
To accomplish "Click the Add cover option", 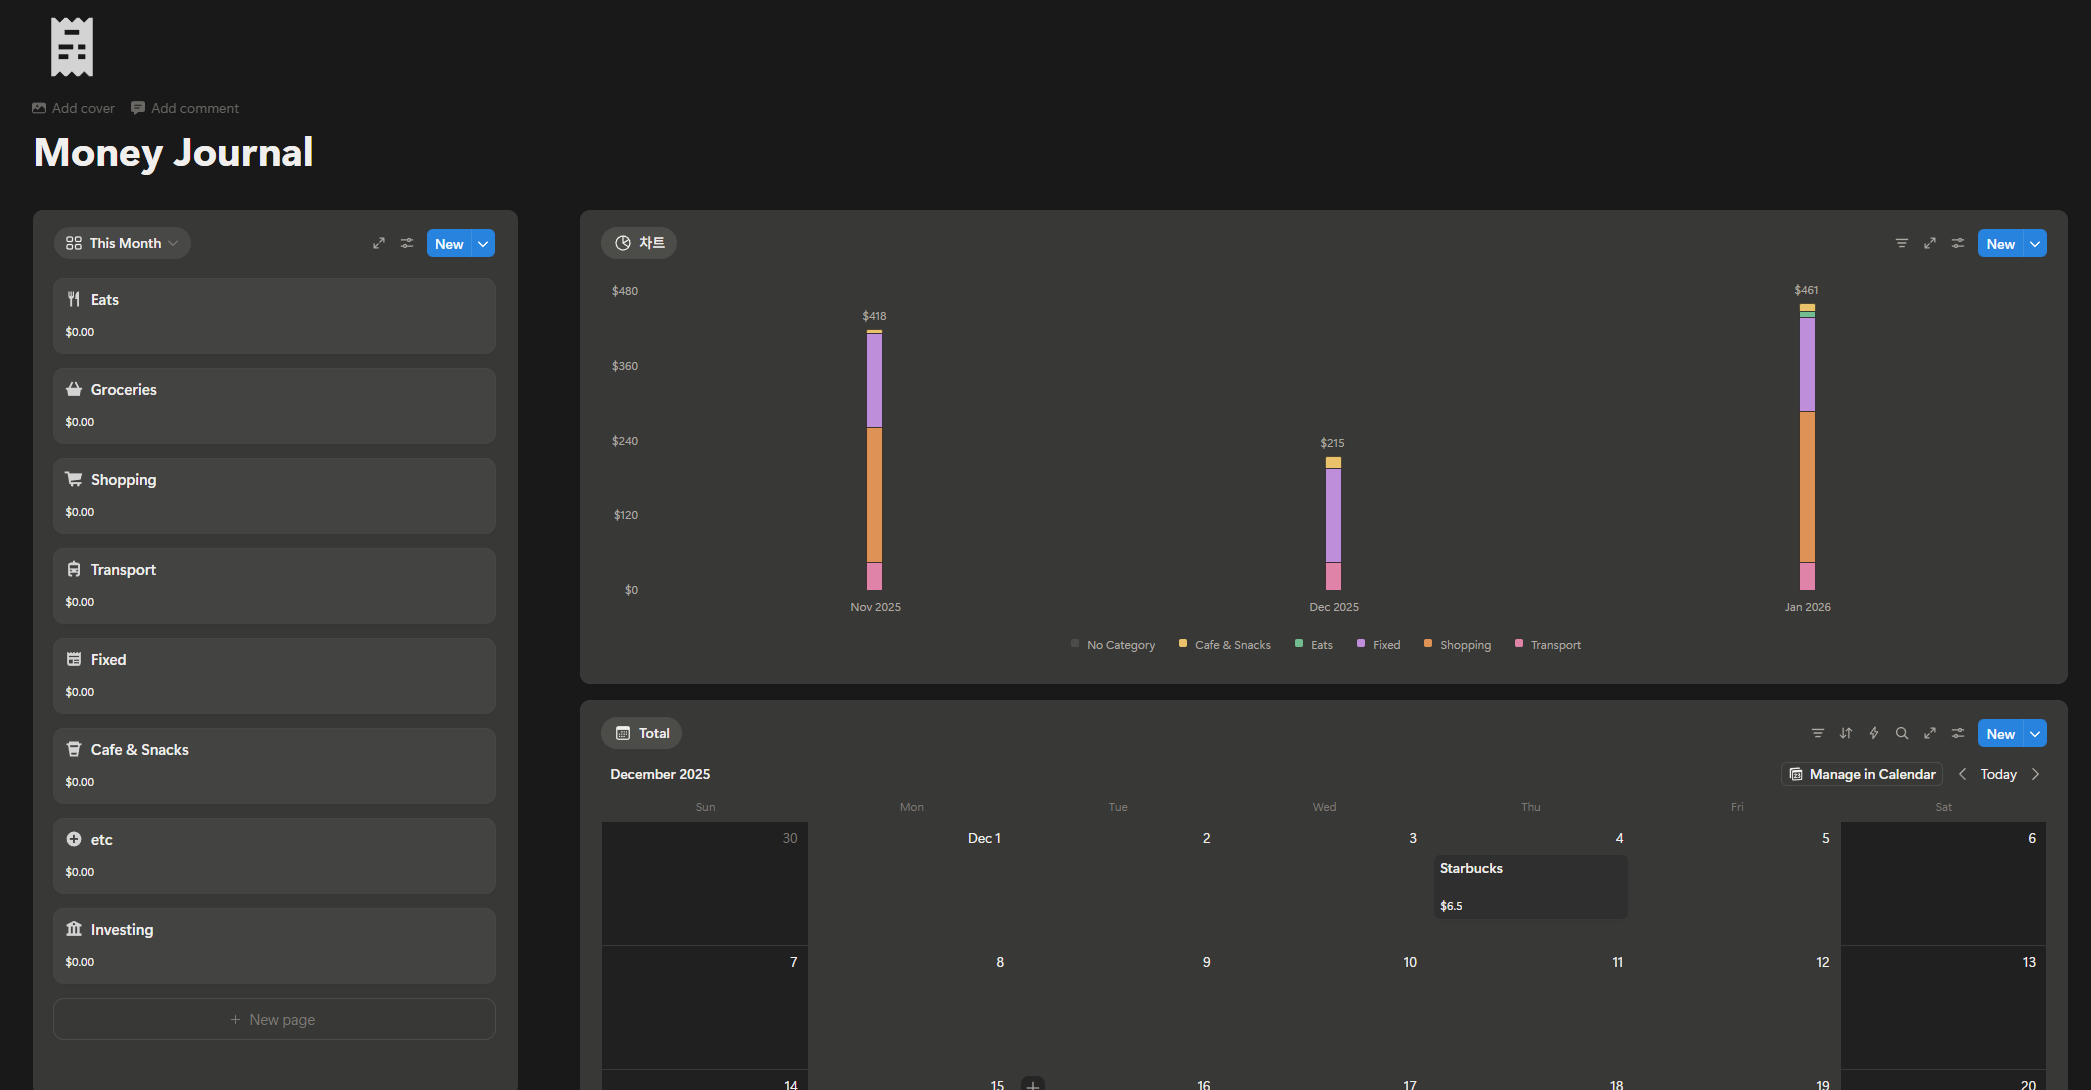I will coord(73,108).
